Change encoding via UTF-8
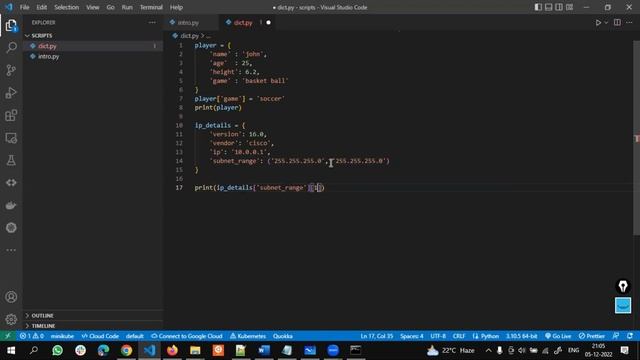 [x=438, y=336]
